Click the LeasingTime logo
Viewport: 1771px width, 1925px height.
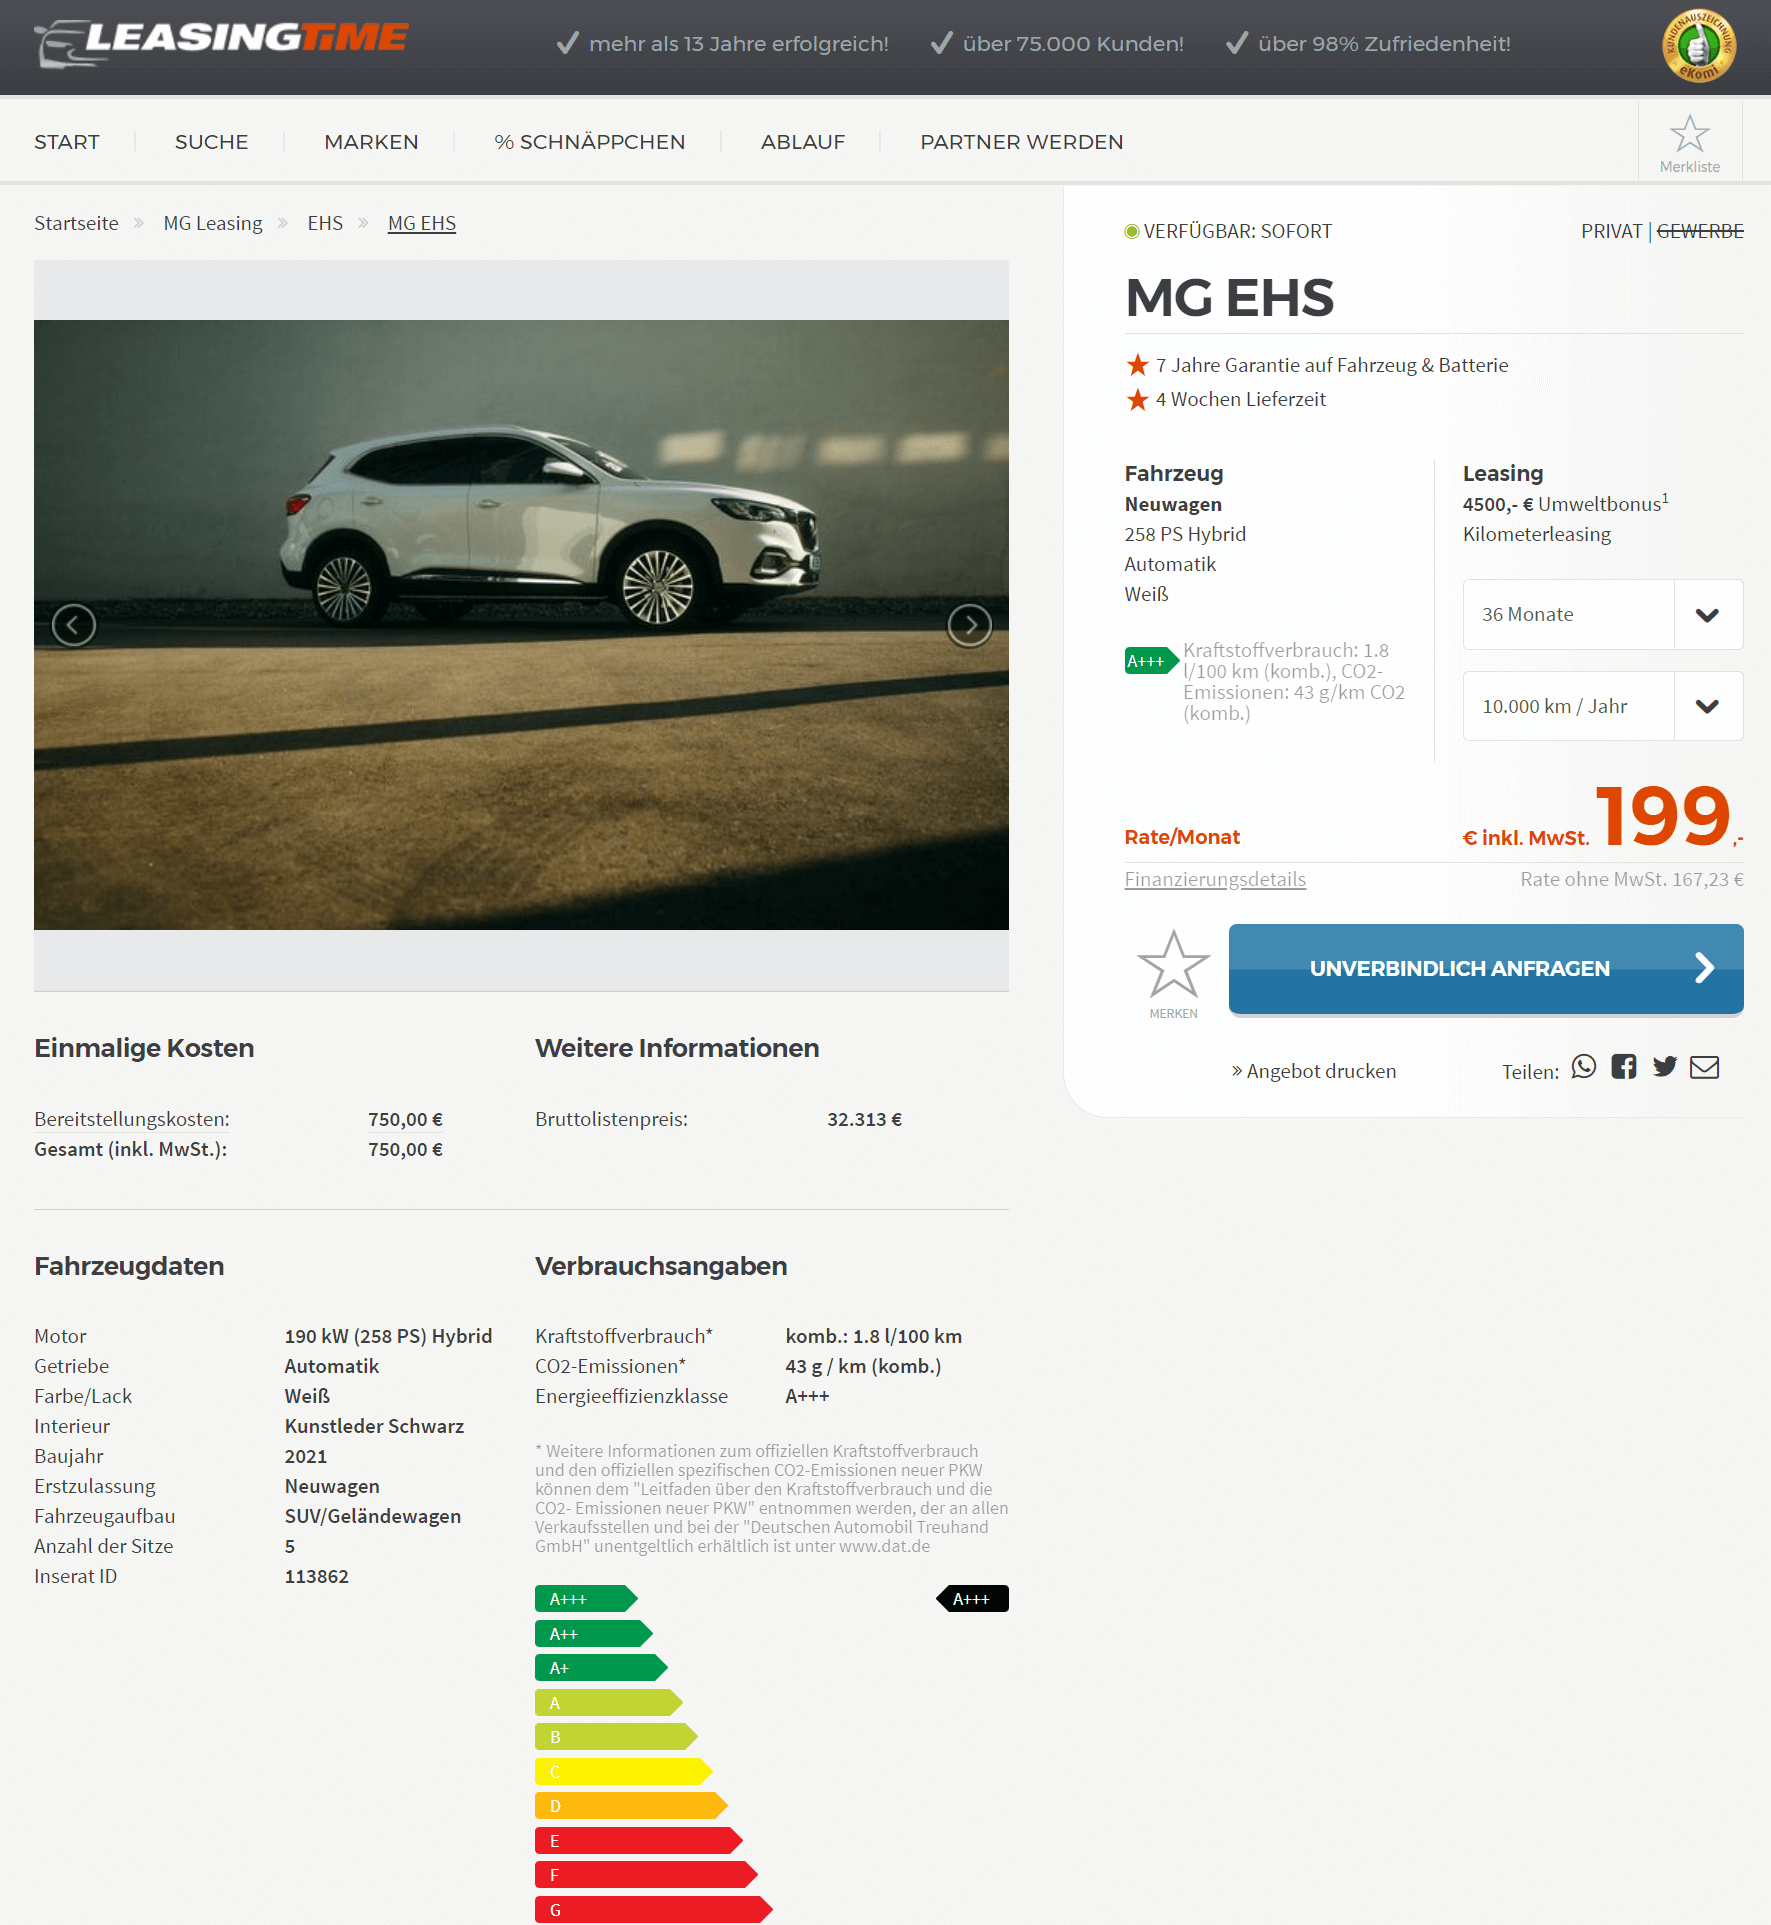221,43
